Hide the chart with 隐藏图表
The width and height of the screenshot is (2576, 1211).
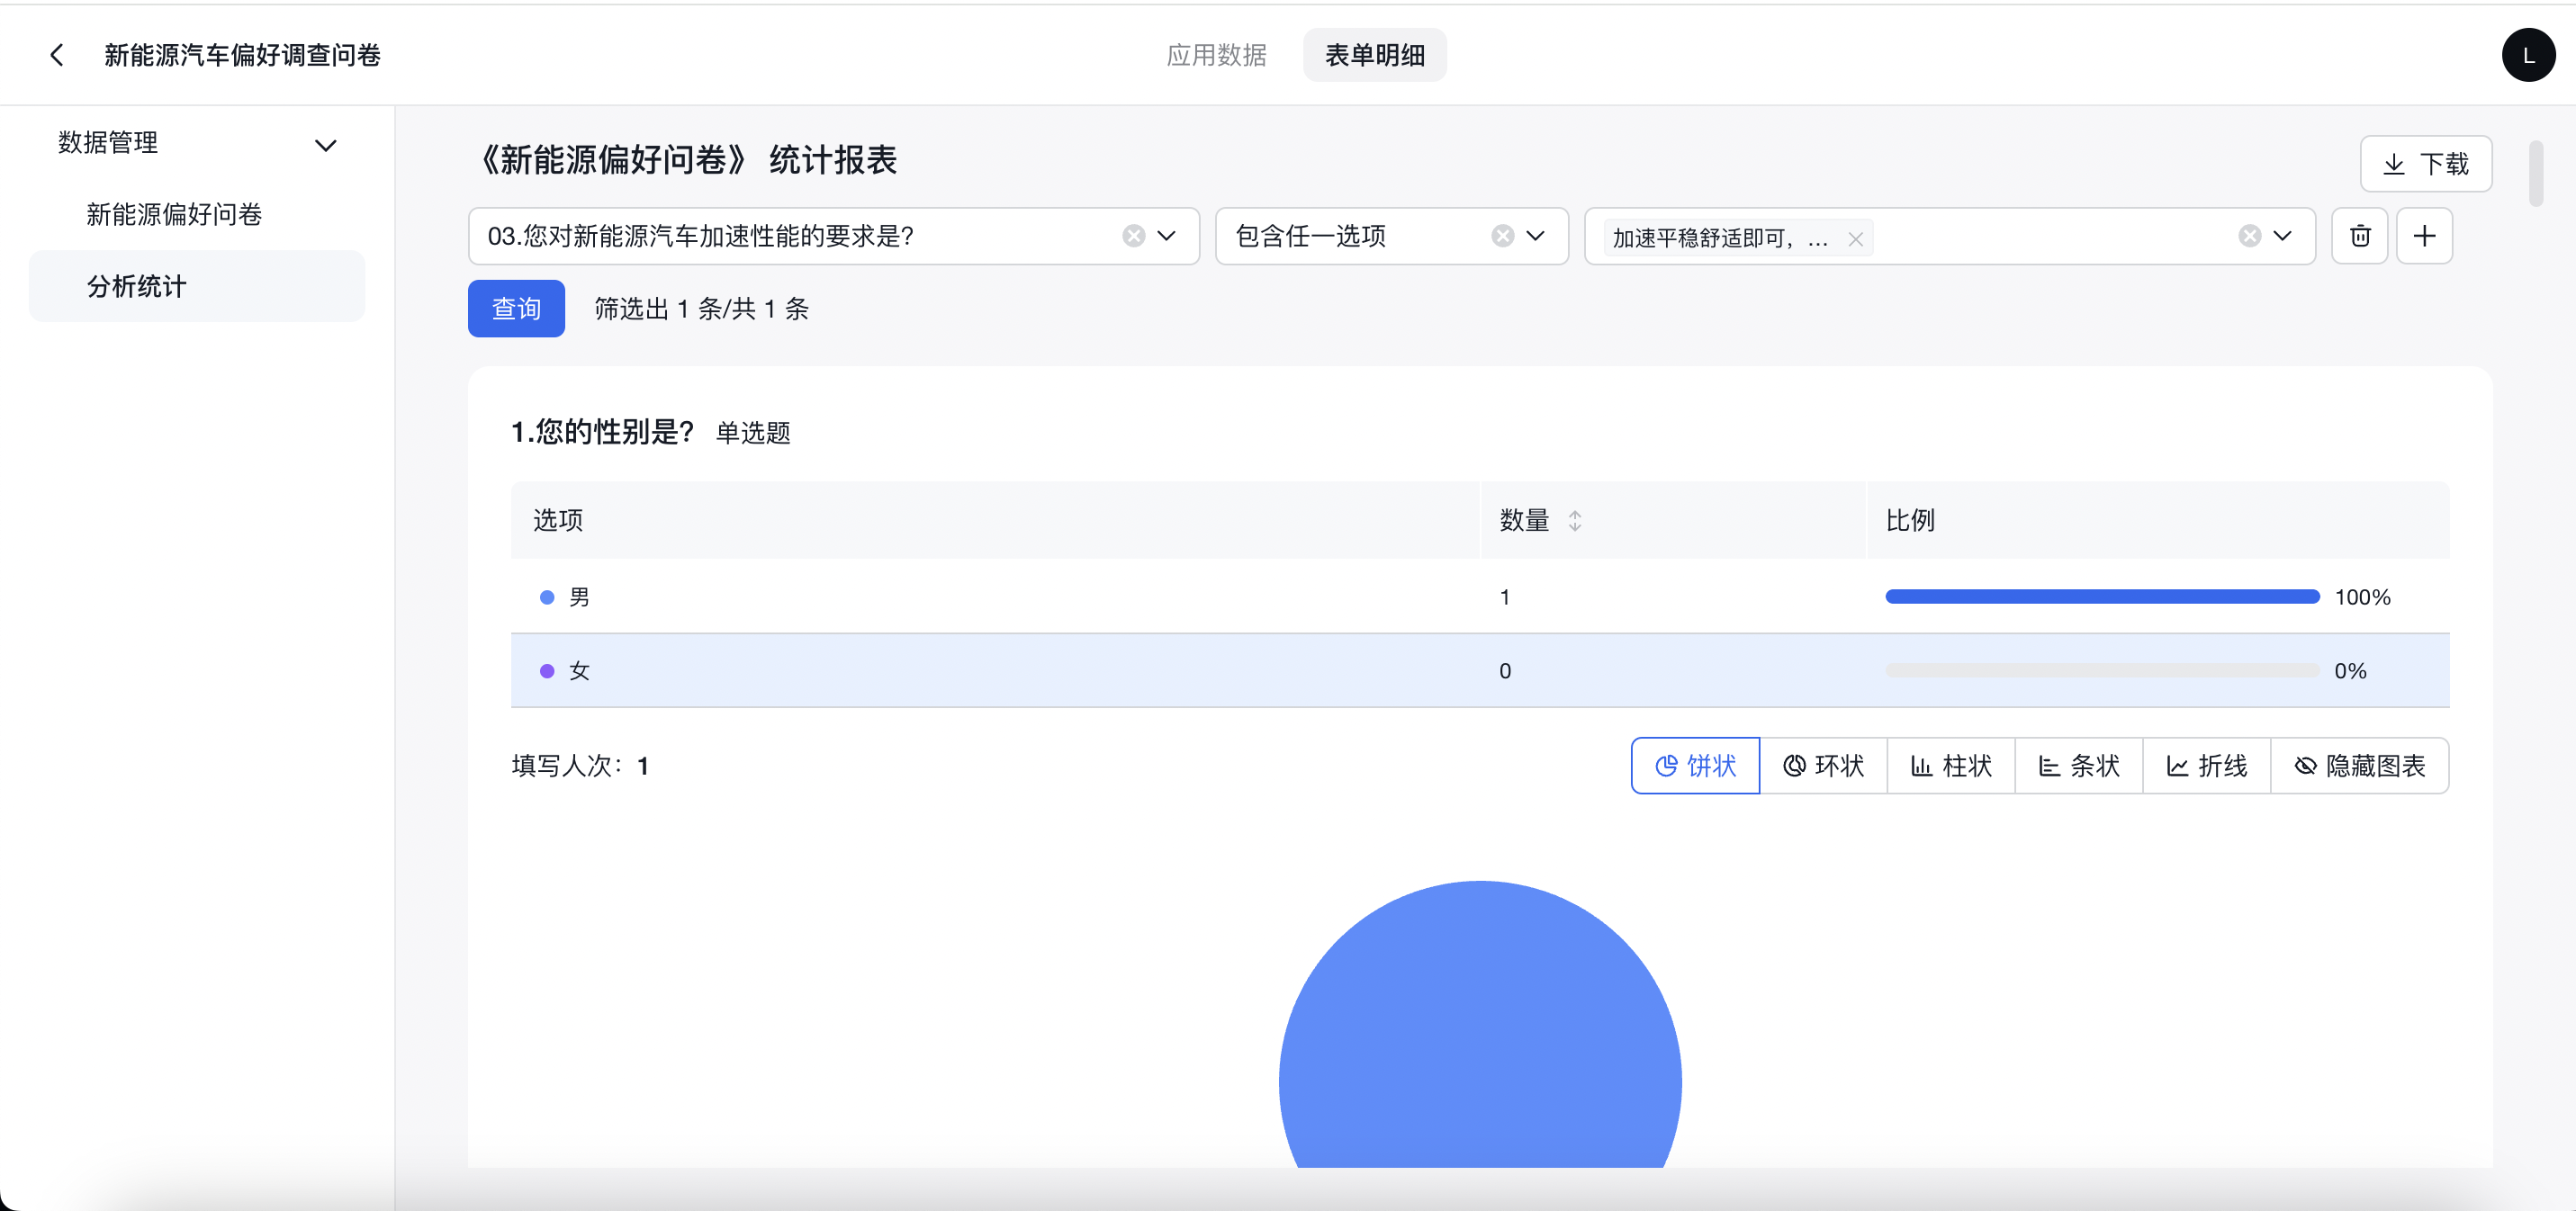point(2360,766)
